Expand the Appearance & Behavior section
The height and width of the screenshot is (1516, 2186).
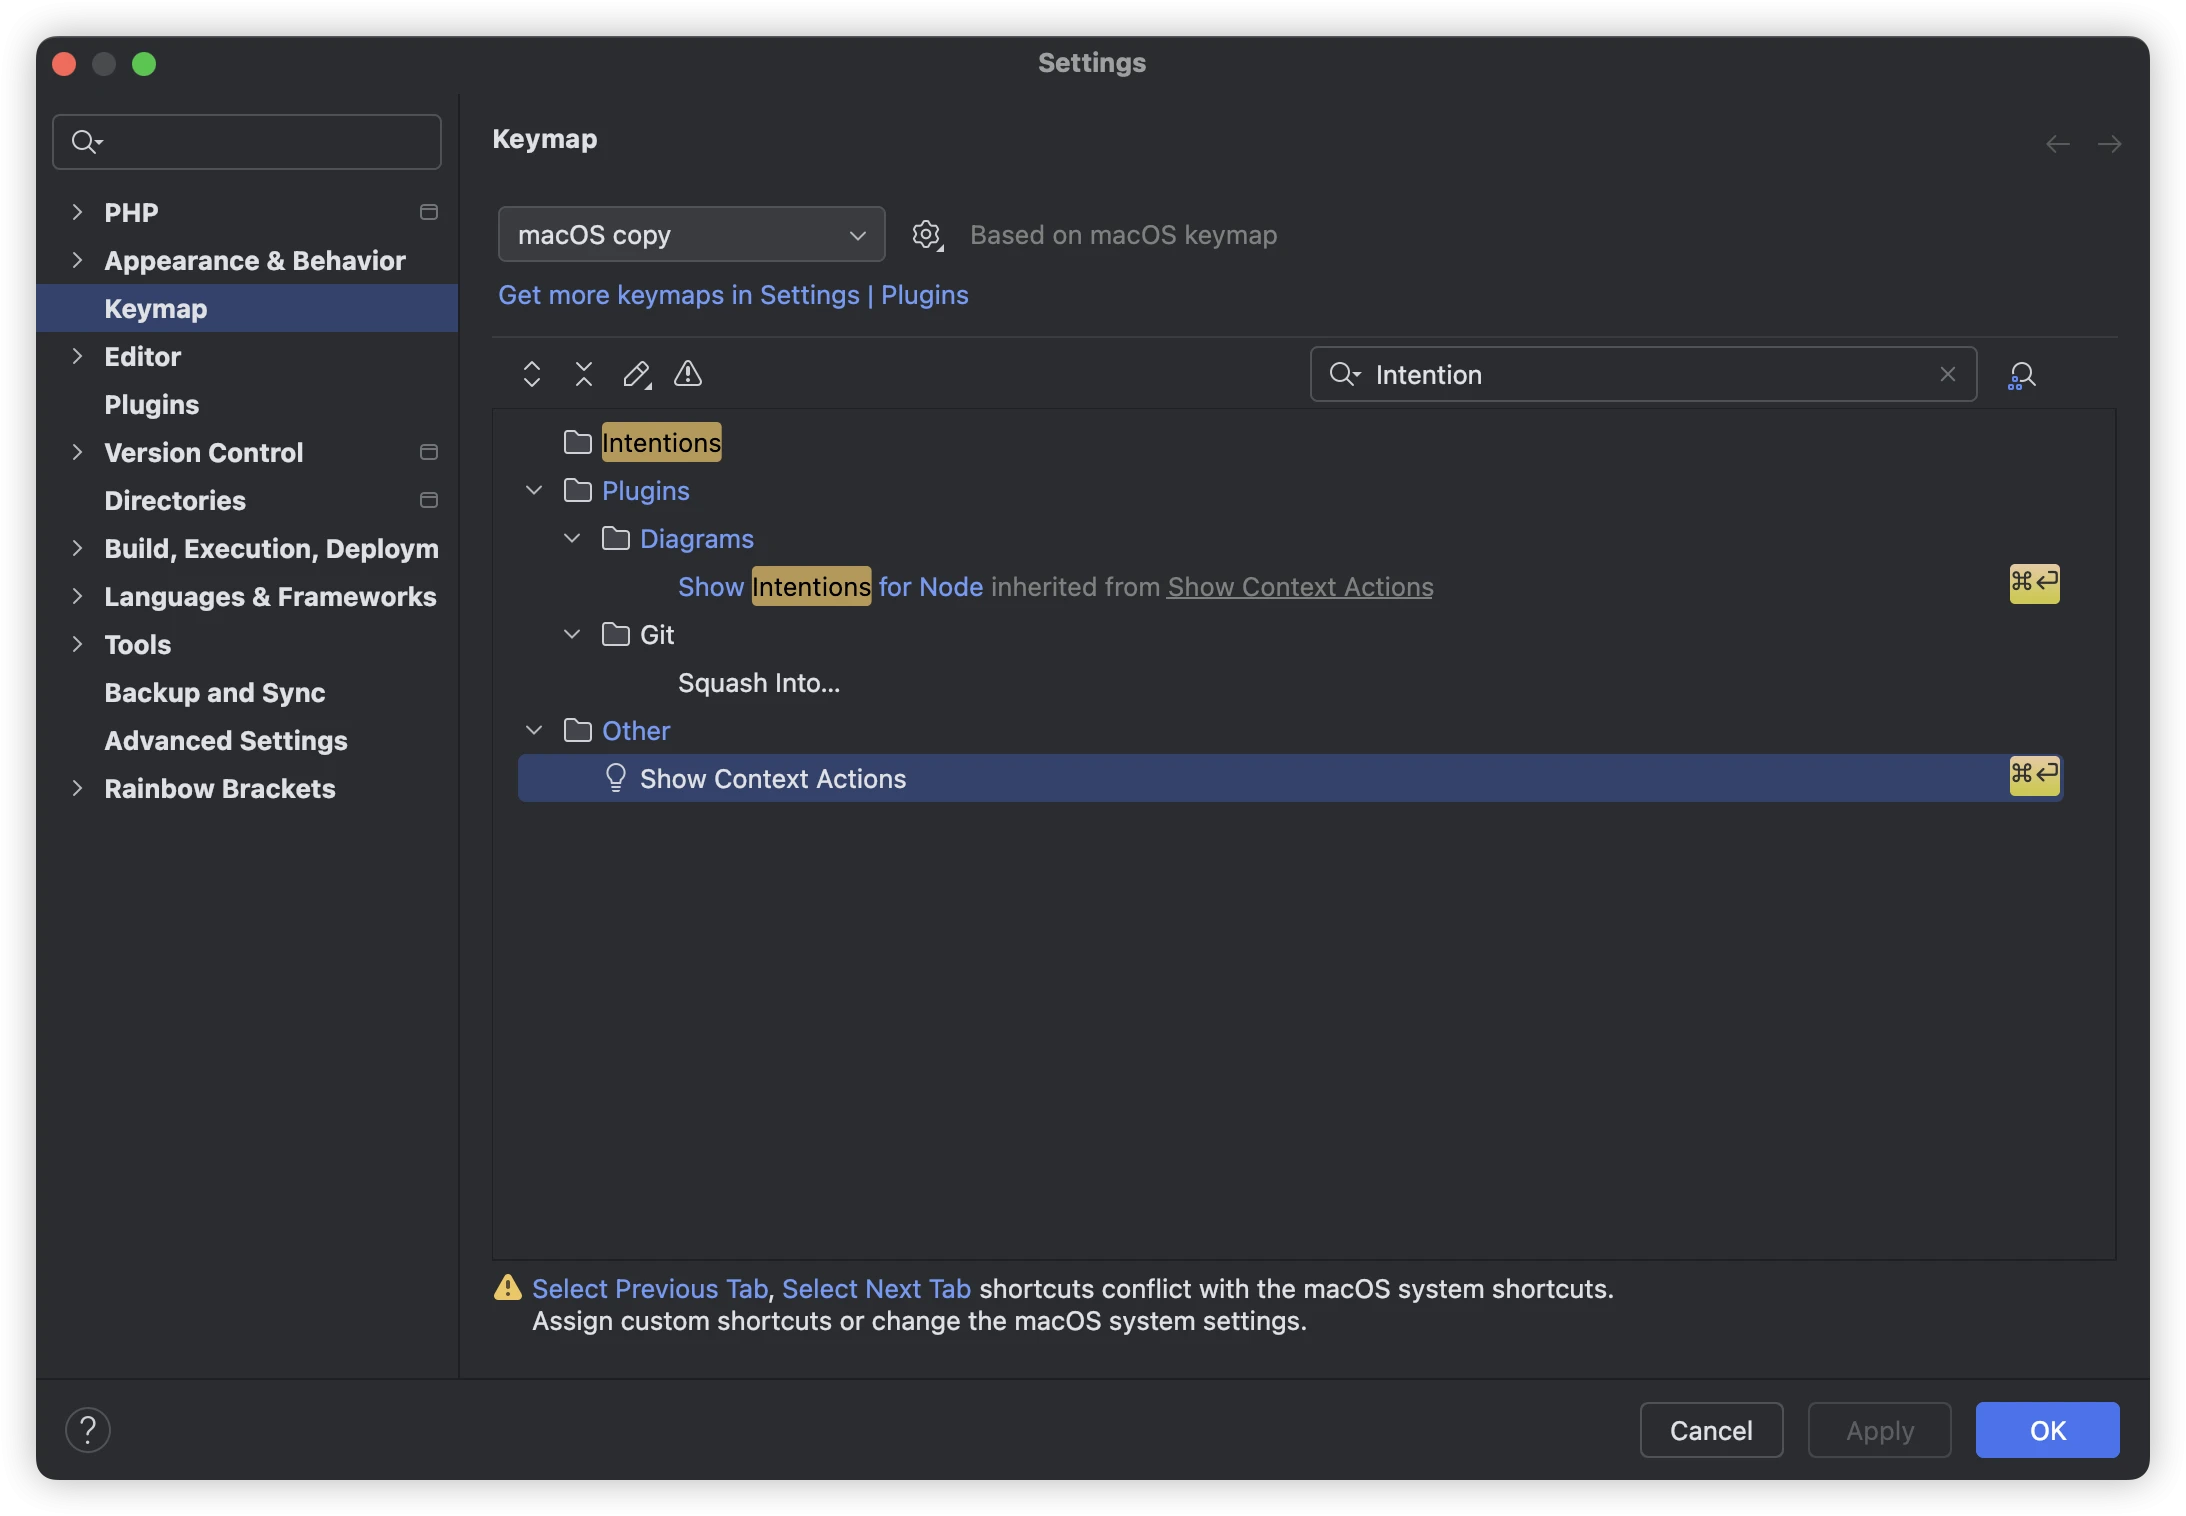tap(77, 260)
